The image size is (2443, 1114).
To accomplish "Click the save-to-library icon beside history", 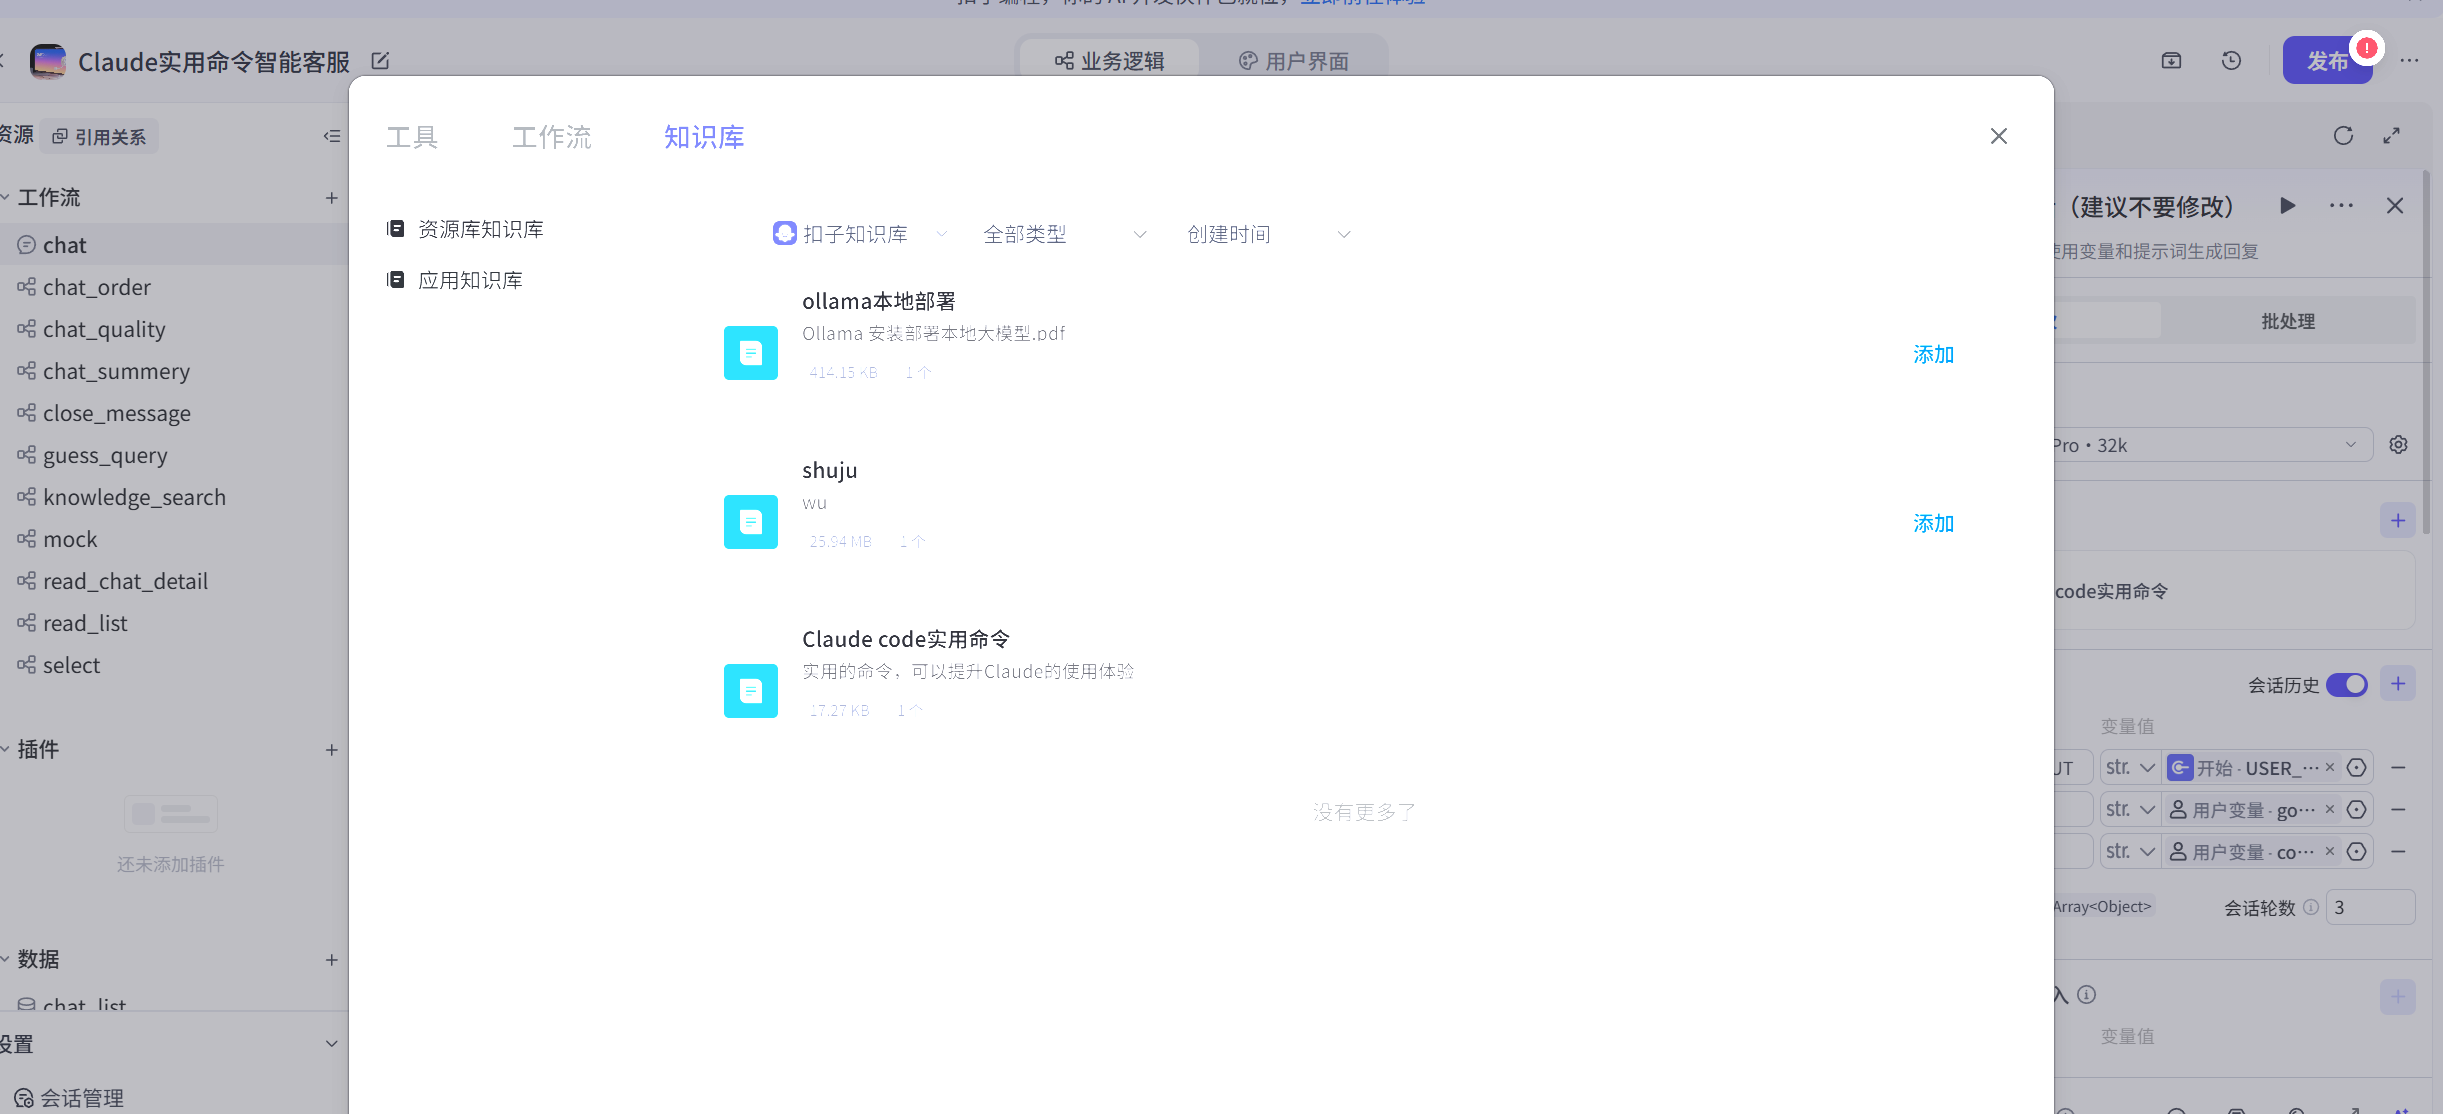I will (2171, 61).
